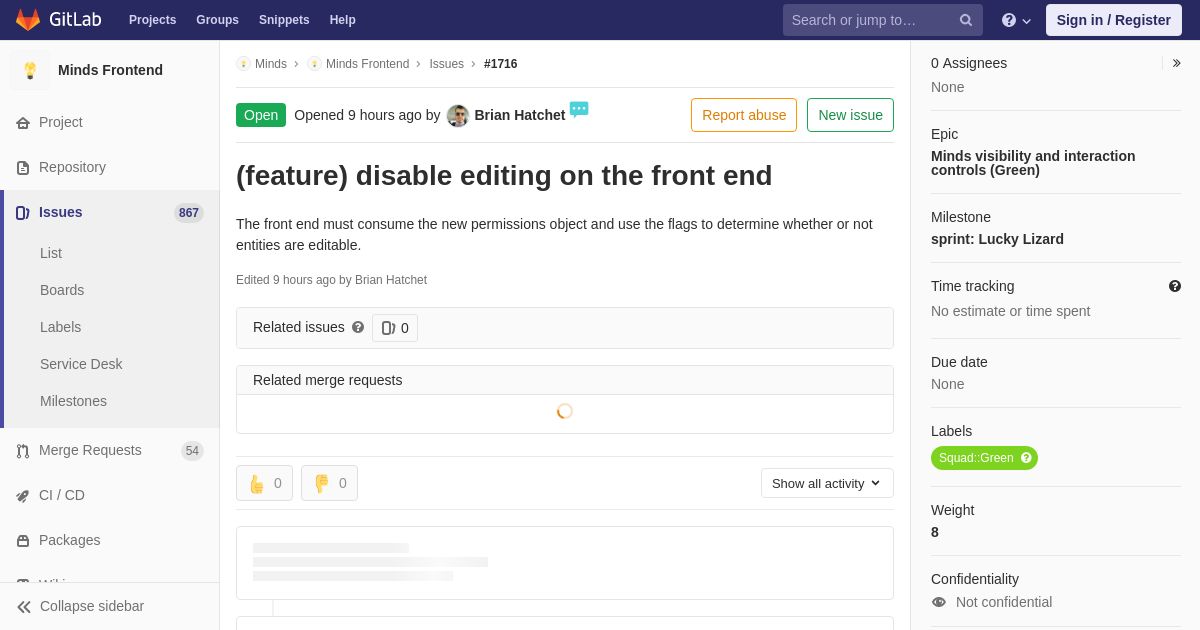
Task: Open Labels in sidebar
Action: click(x=60, y=327)
